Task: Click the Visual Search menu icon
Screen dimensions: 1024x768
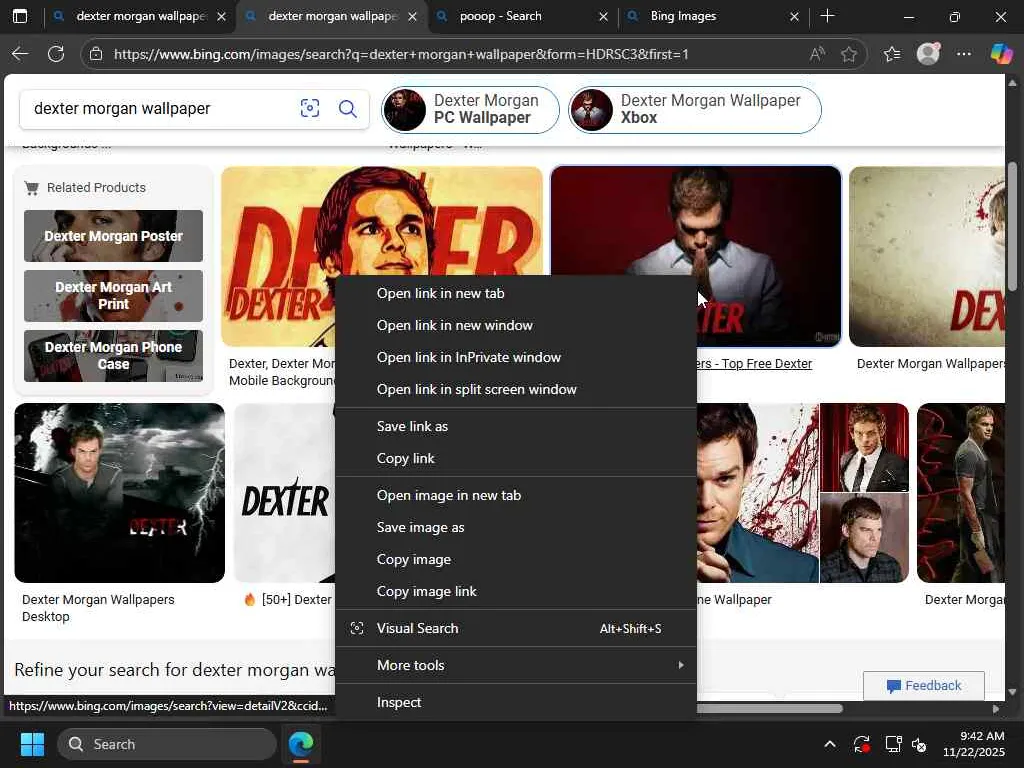Action: (357, 628)
